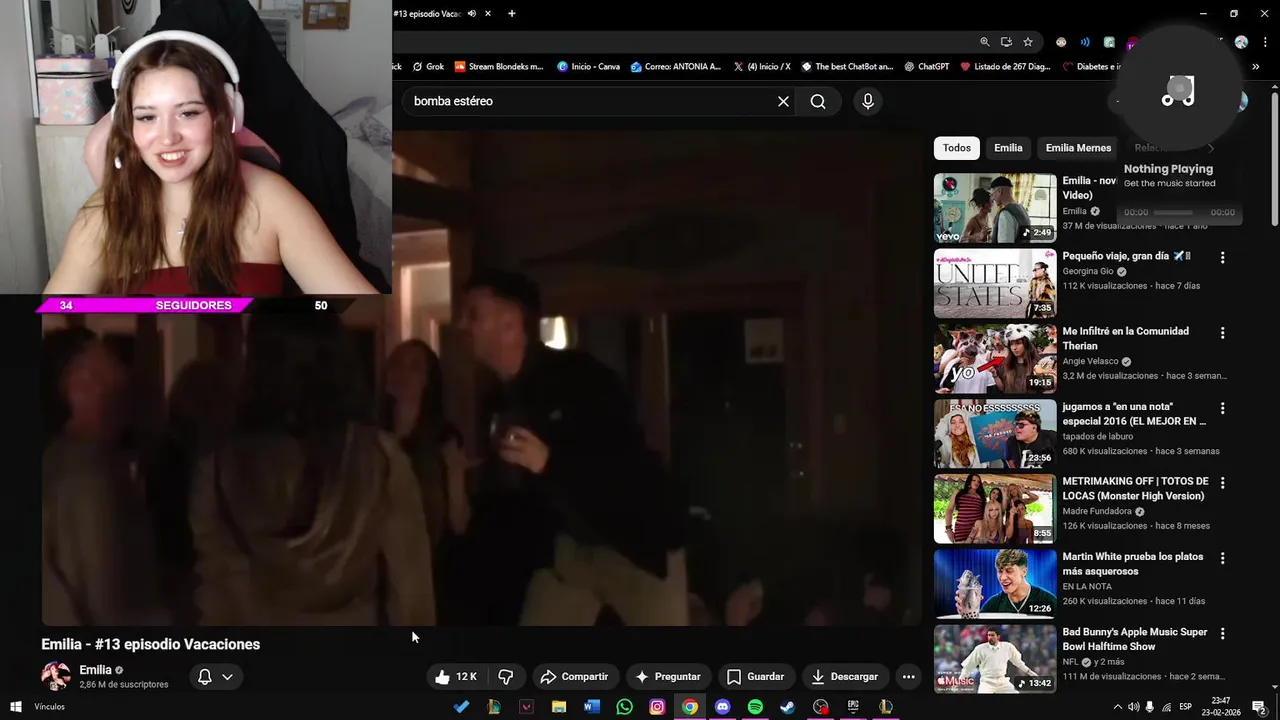Open options for Bad Bunny's Halftime Show video
This screenshot has width=1280, height=720.
click(x=1222, y=634)
